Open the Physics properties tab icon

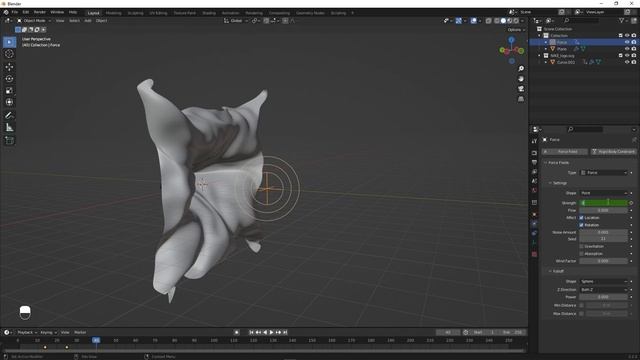click(x=534, y=224)
